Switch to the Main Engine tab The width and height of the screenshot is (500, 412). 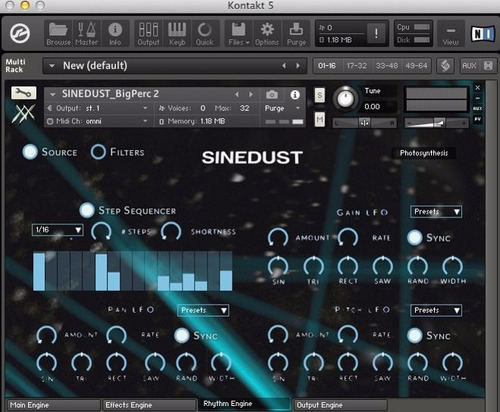point(53,405)
